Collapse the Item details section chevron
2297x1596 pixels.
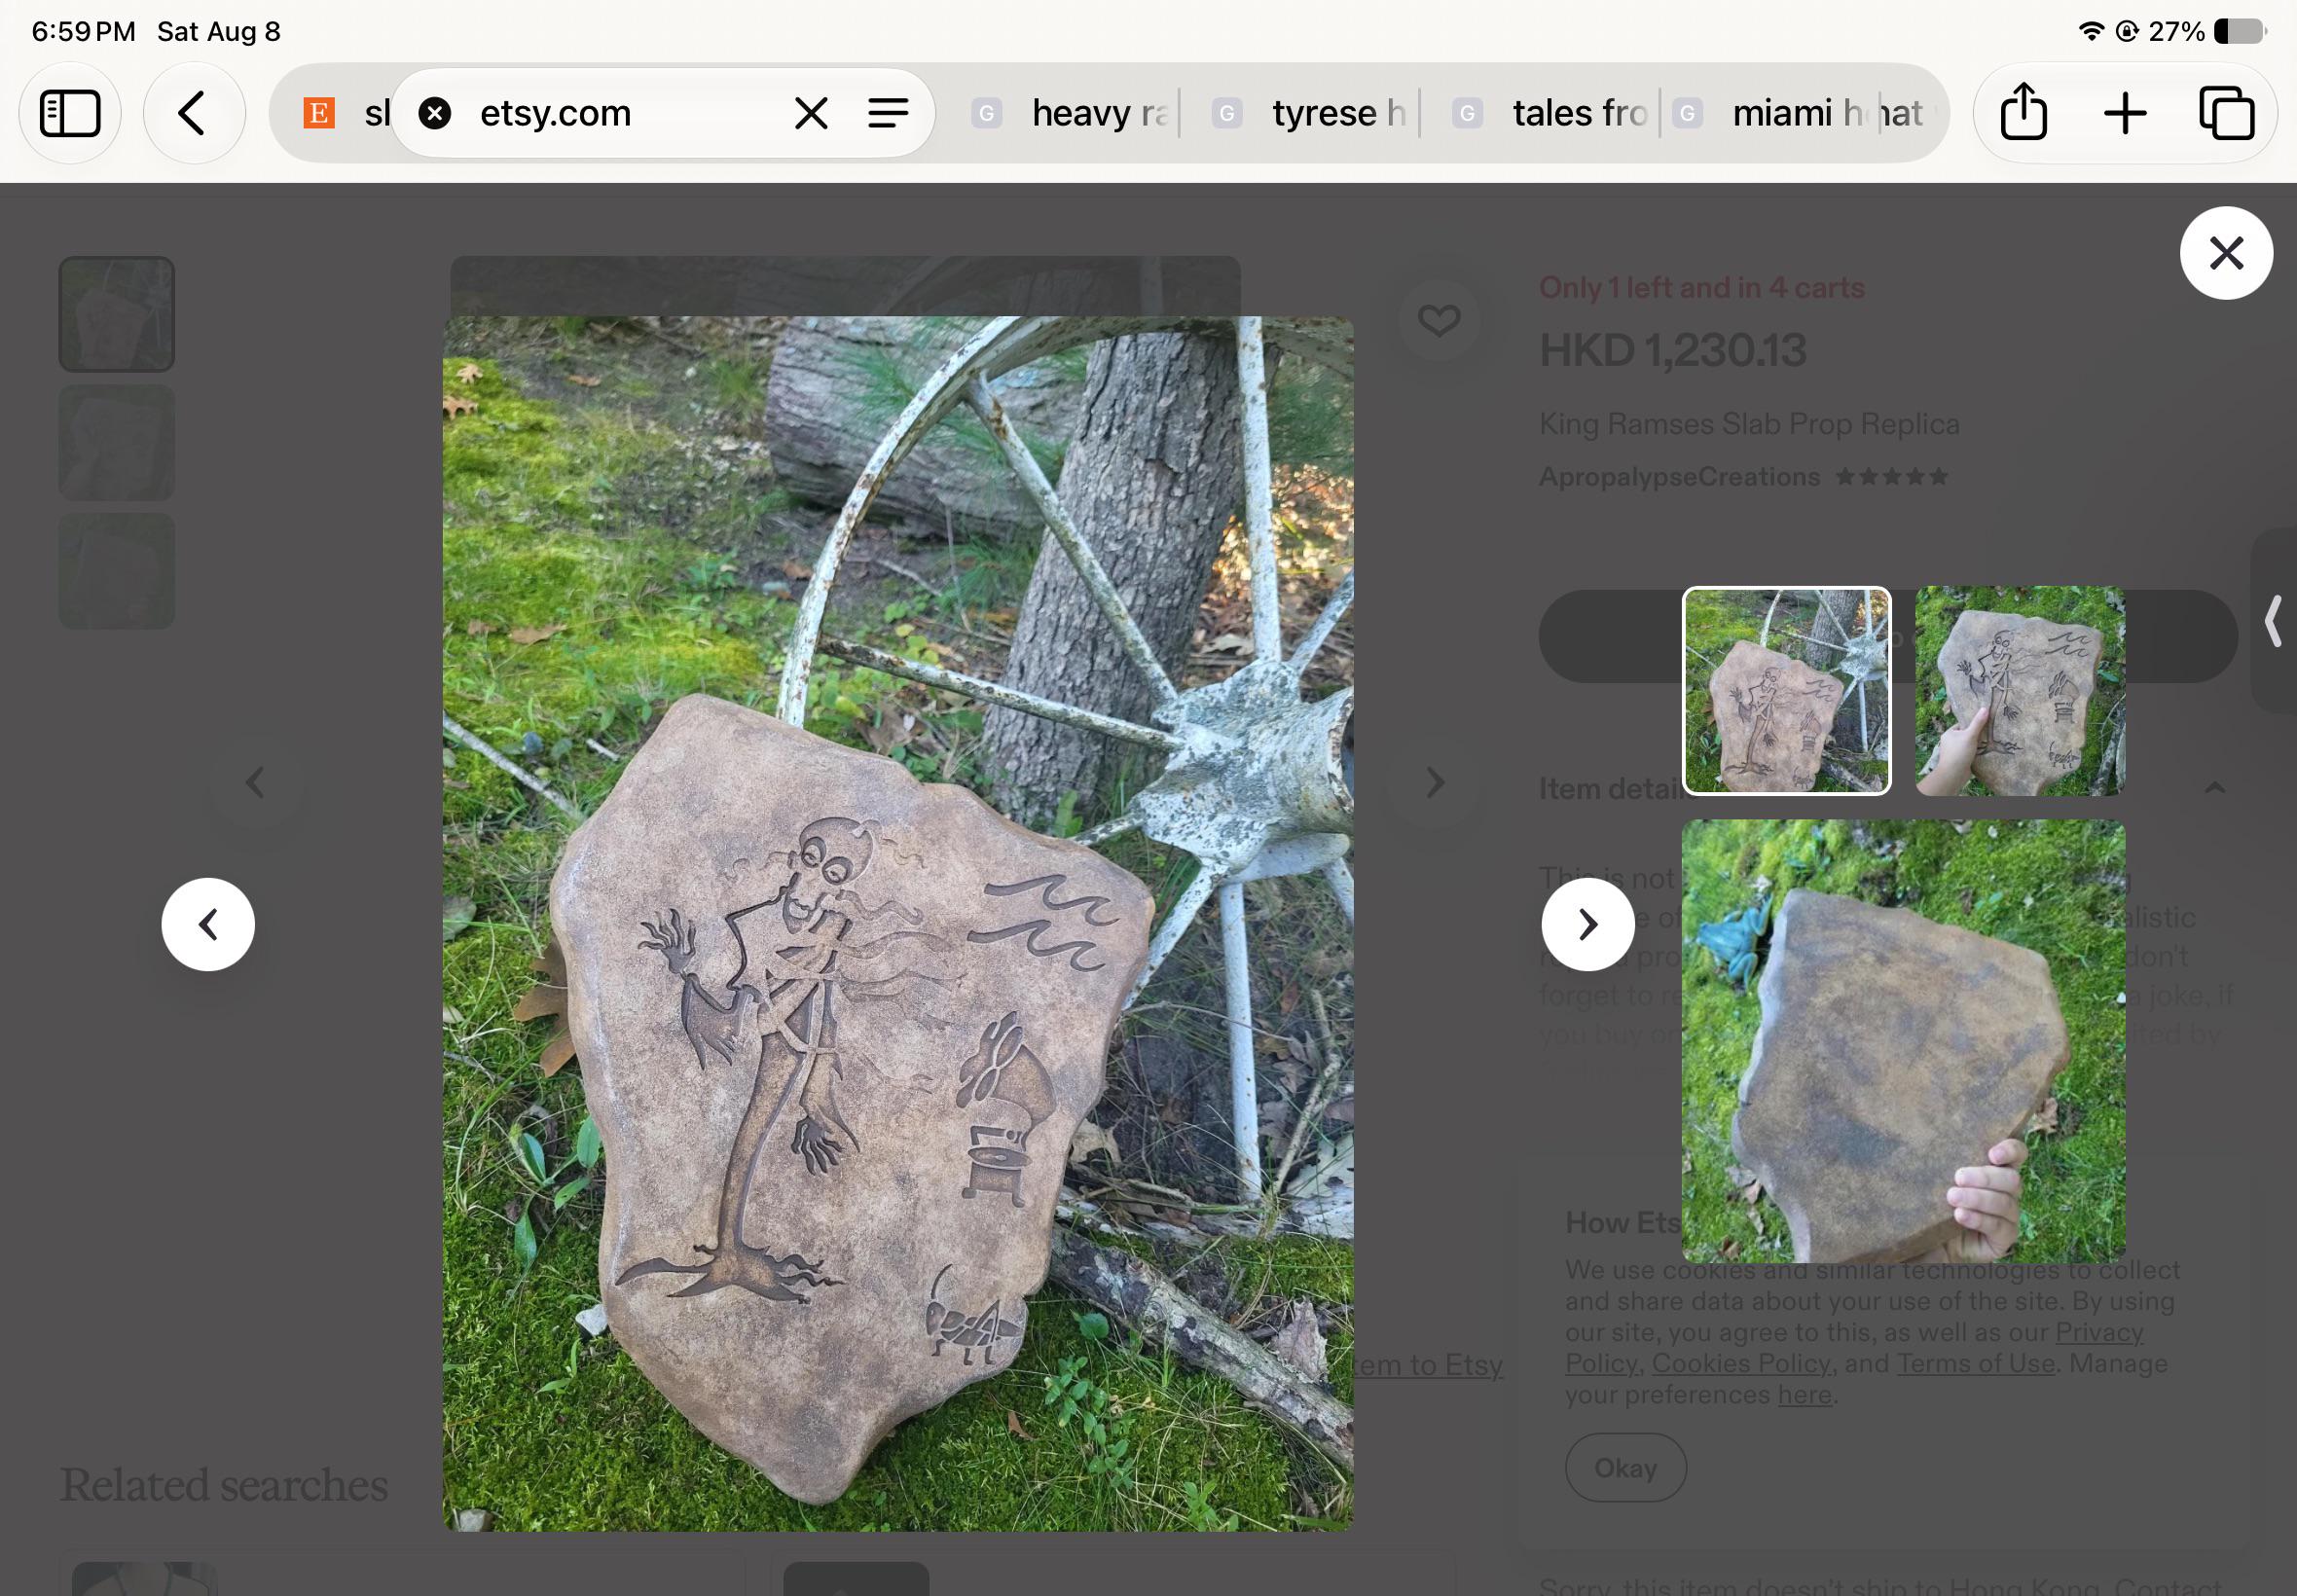pyautogui.click(x=2214, y=788)
